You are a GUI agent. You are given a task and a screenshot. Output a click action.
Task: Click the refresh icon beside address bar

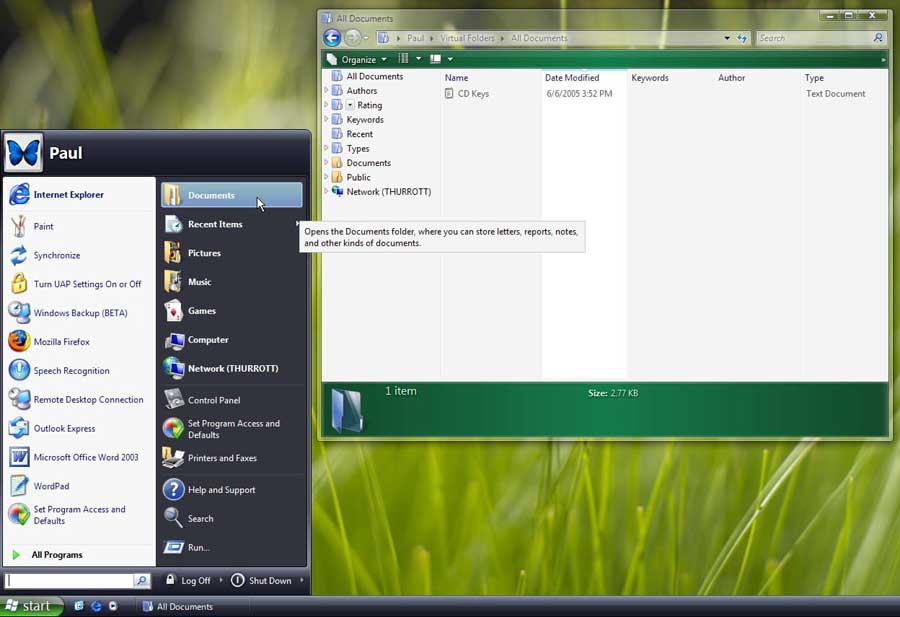(x=742, y=38)
